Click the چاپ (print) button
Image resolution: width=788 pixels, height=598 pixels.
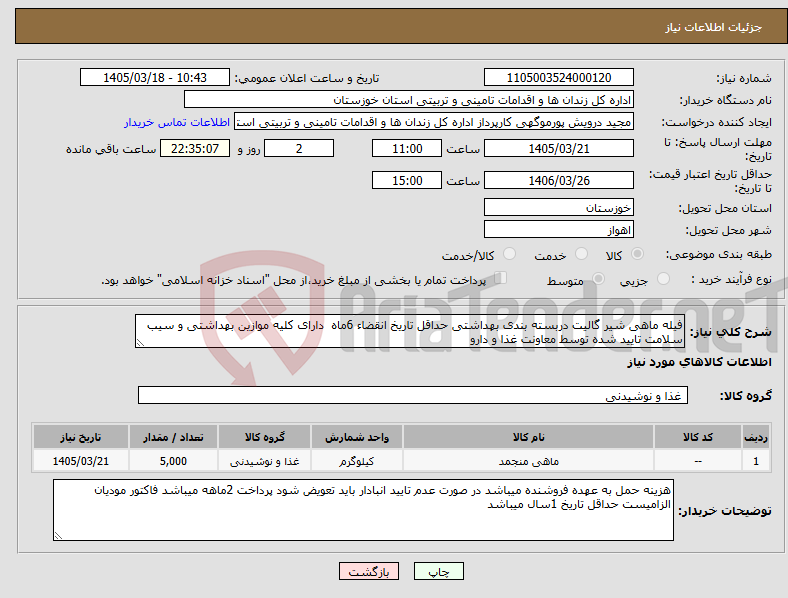(438, 571)
